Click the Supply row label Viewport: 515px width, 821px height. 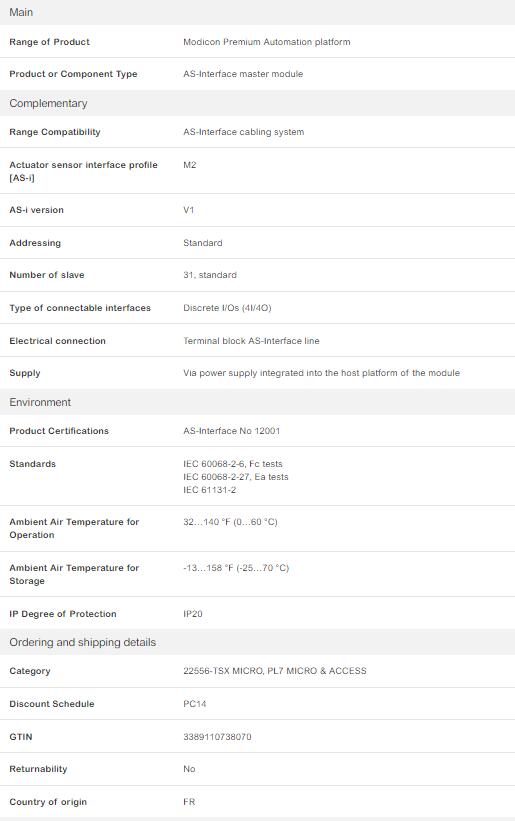pyautogui.click(x=25, y=373)
